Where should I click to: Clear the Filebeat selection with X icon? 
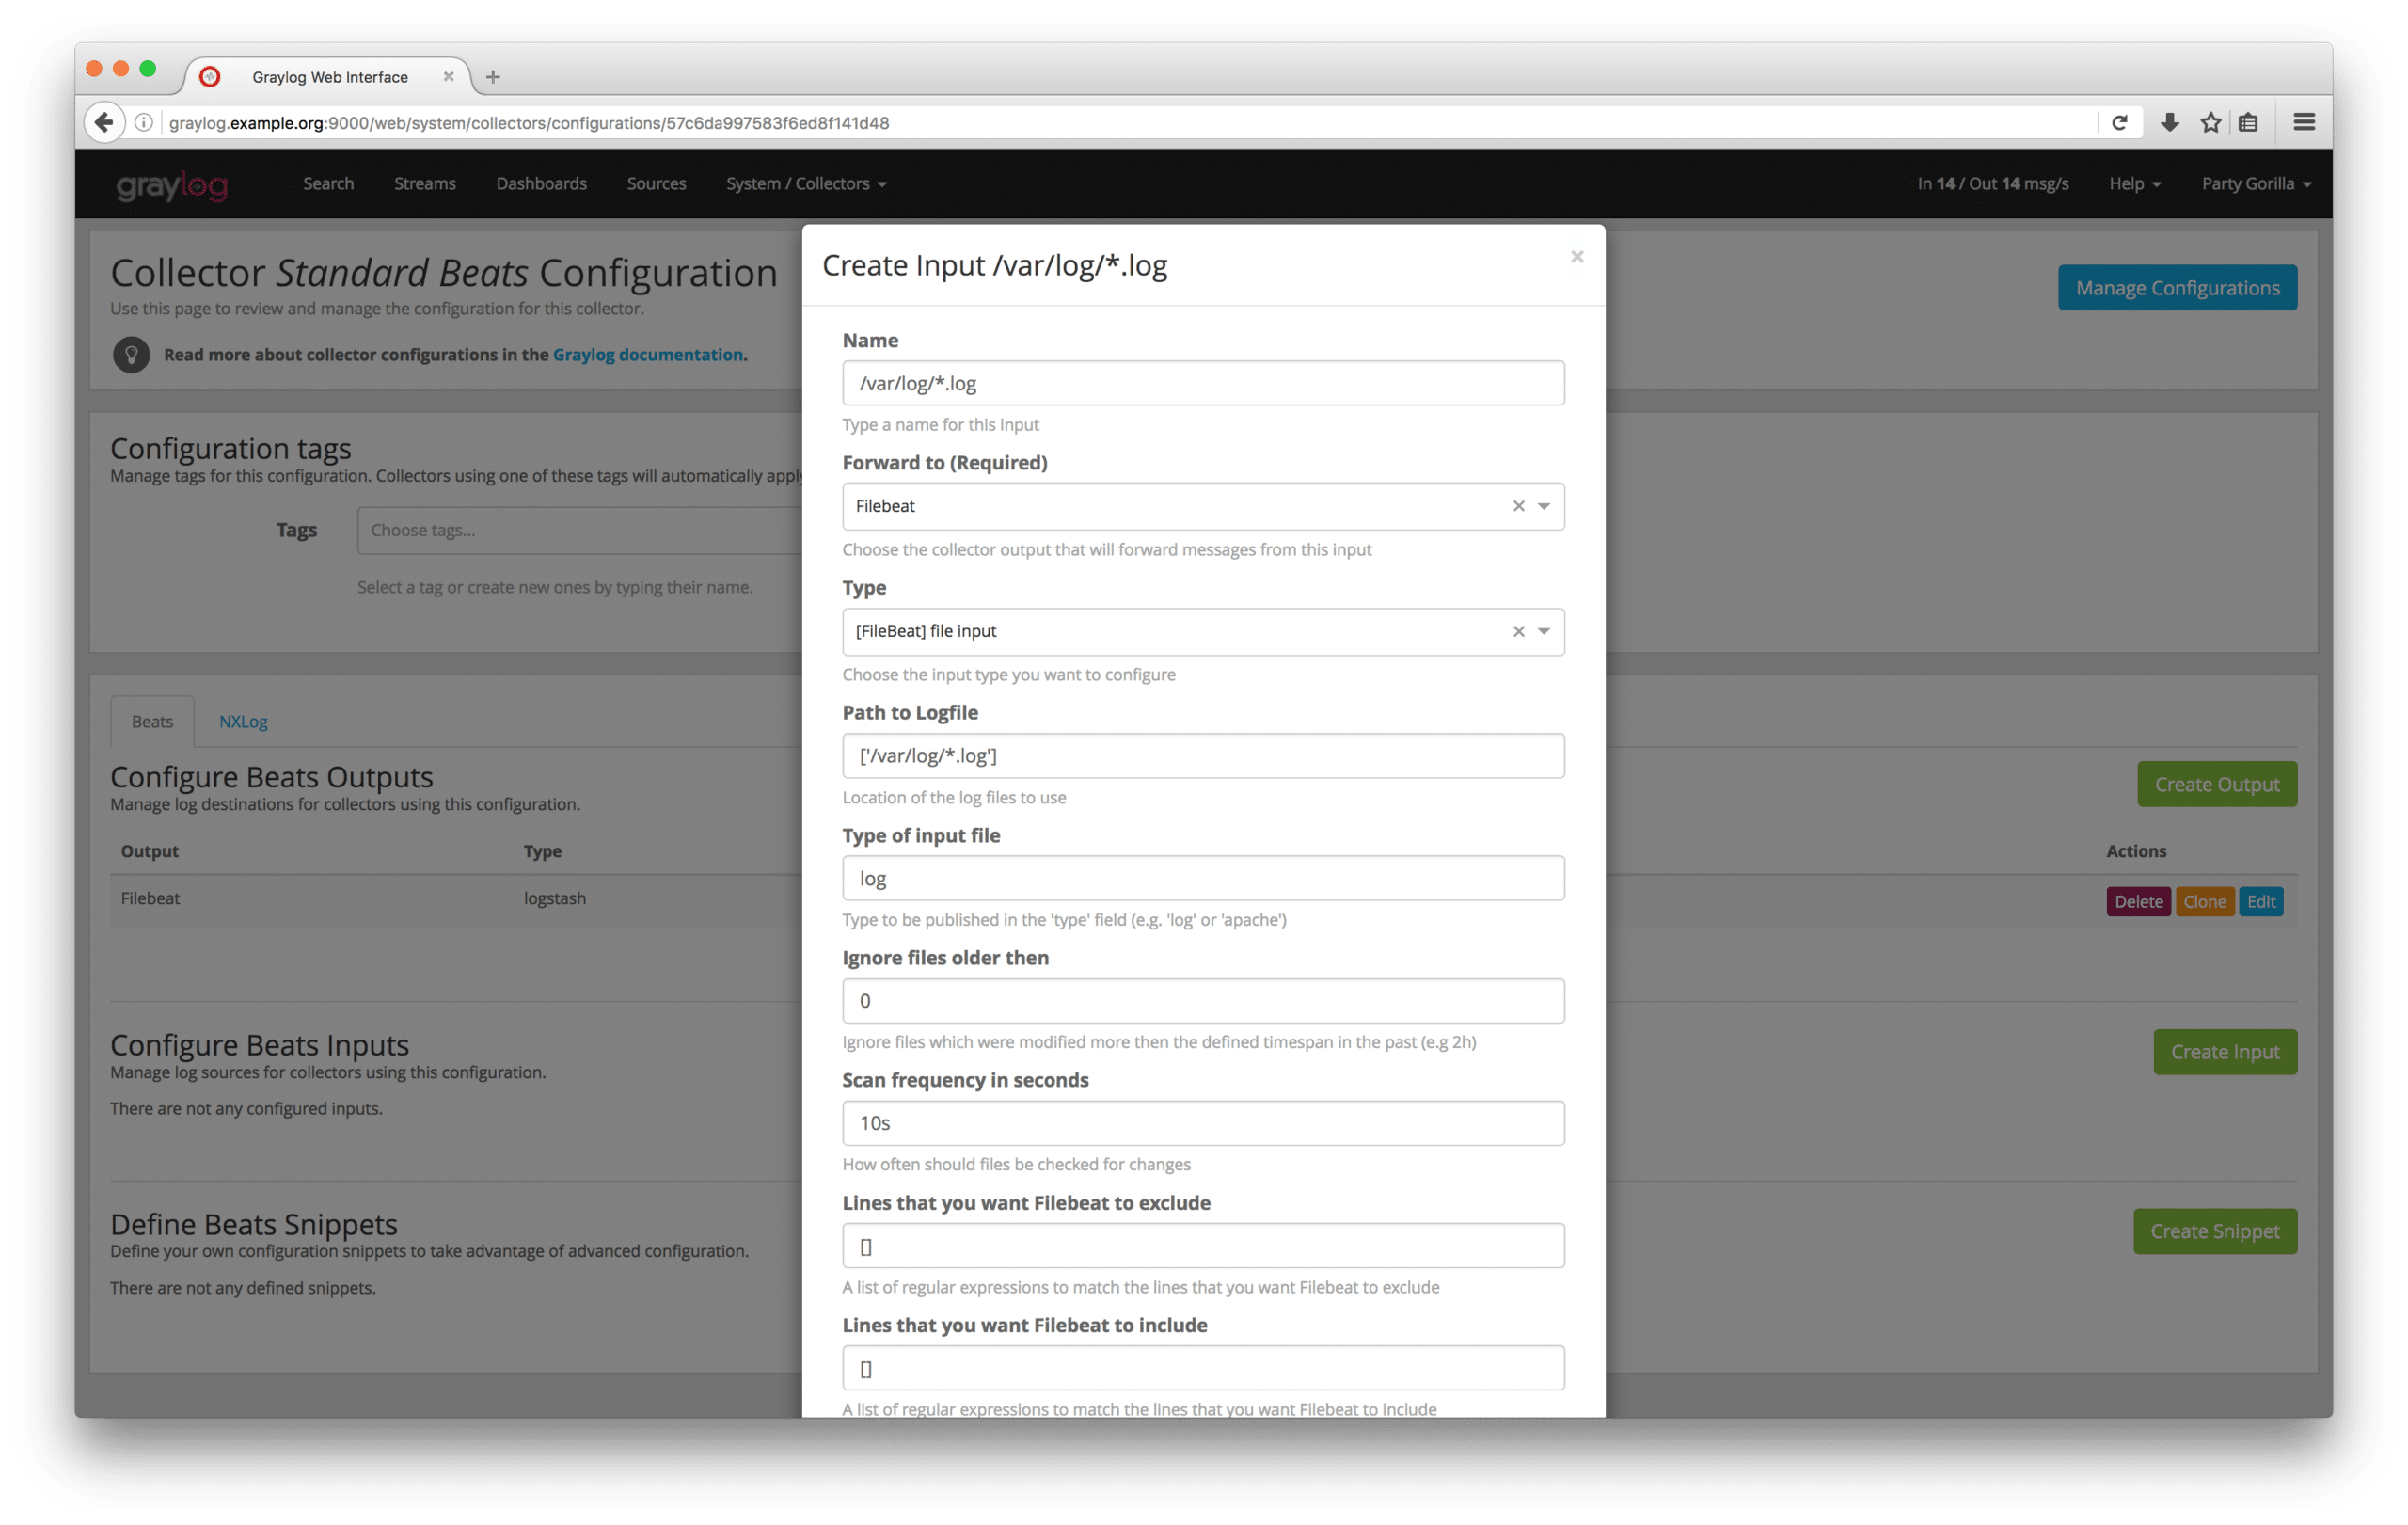pyautogui.click(x=1518, y=506)
